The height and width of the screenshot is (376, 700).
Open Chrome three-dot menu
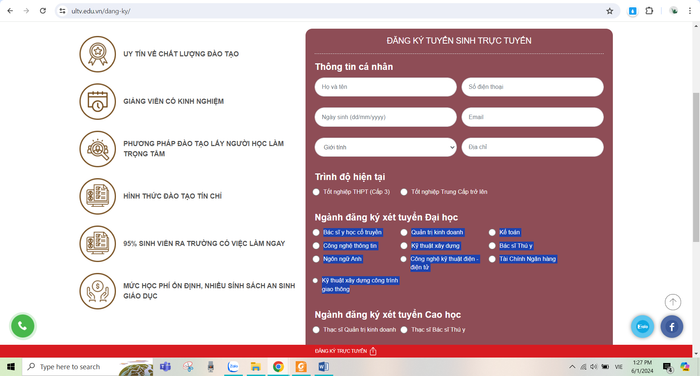(x=690, y=11)
